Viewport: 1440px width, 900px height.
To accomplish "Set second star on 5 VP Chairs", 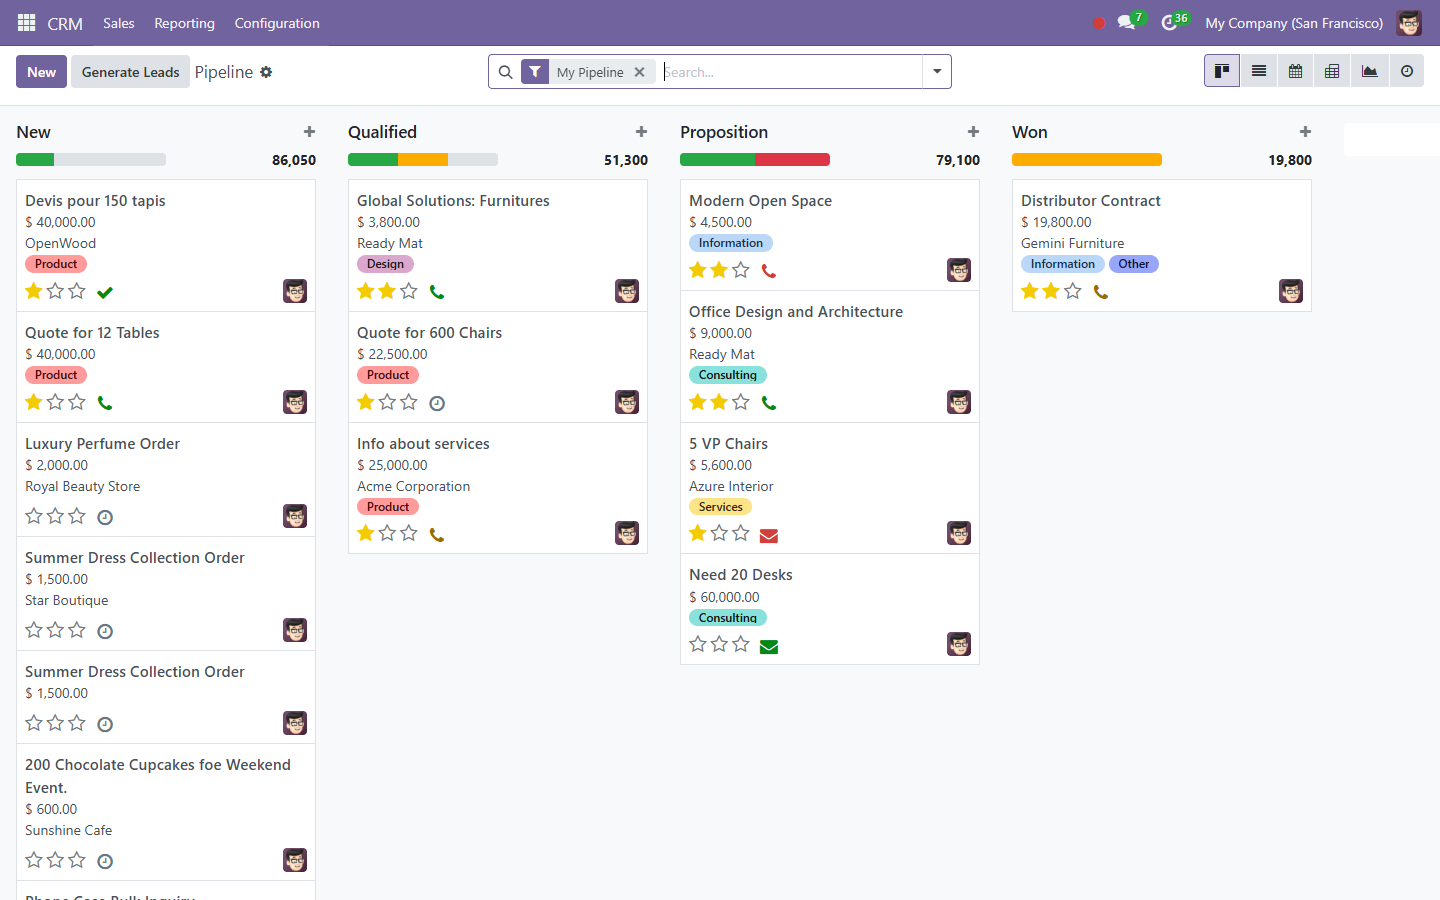I will [719, 533].
